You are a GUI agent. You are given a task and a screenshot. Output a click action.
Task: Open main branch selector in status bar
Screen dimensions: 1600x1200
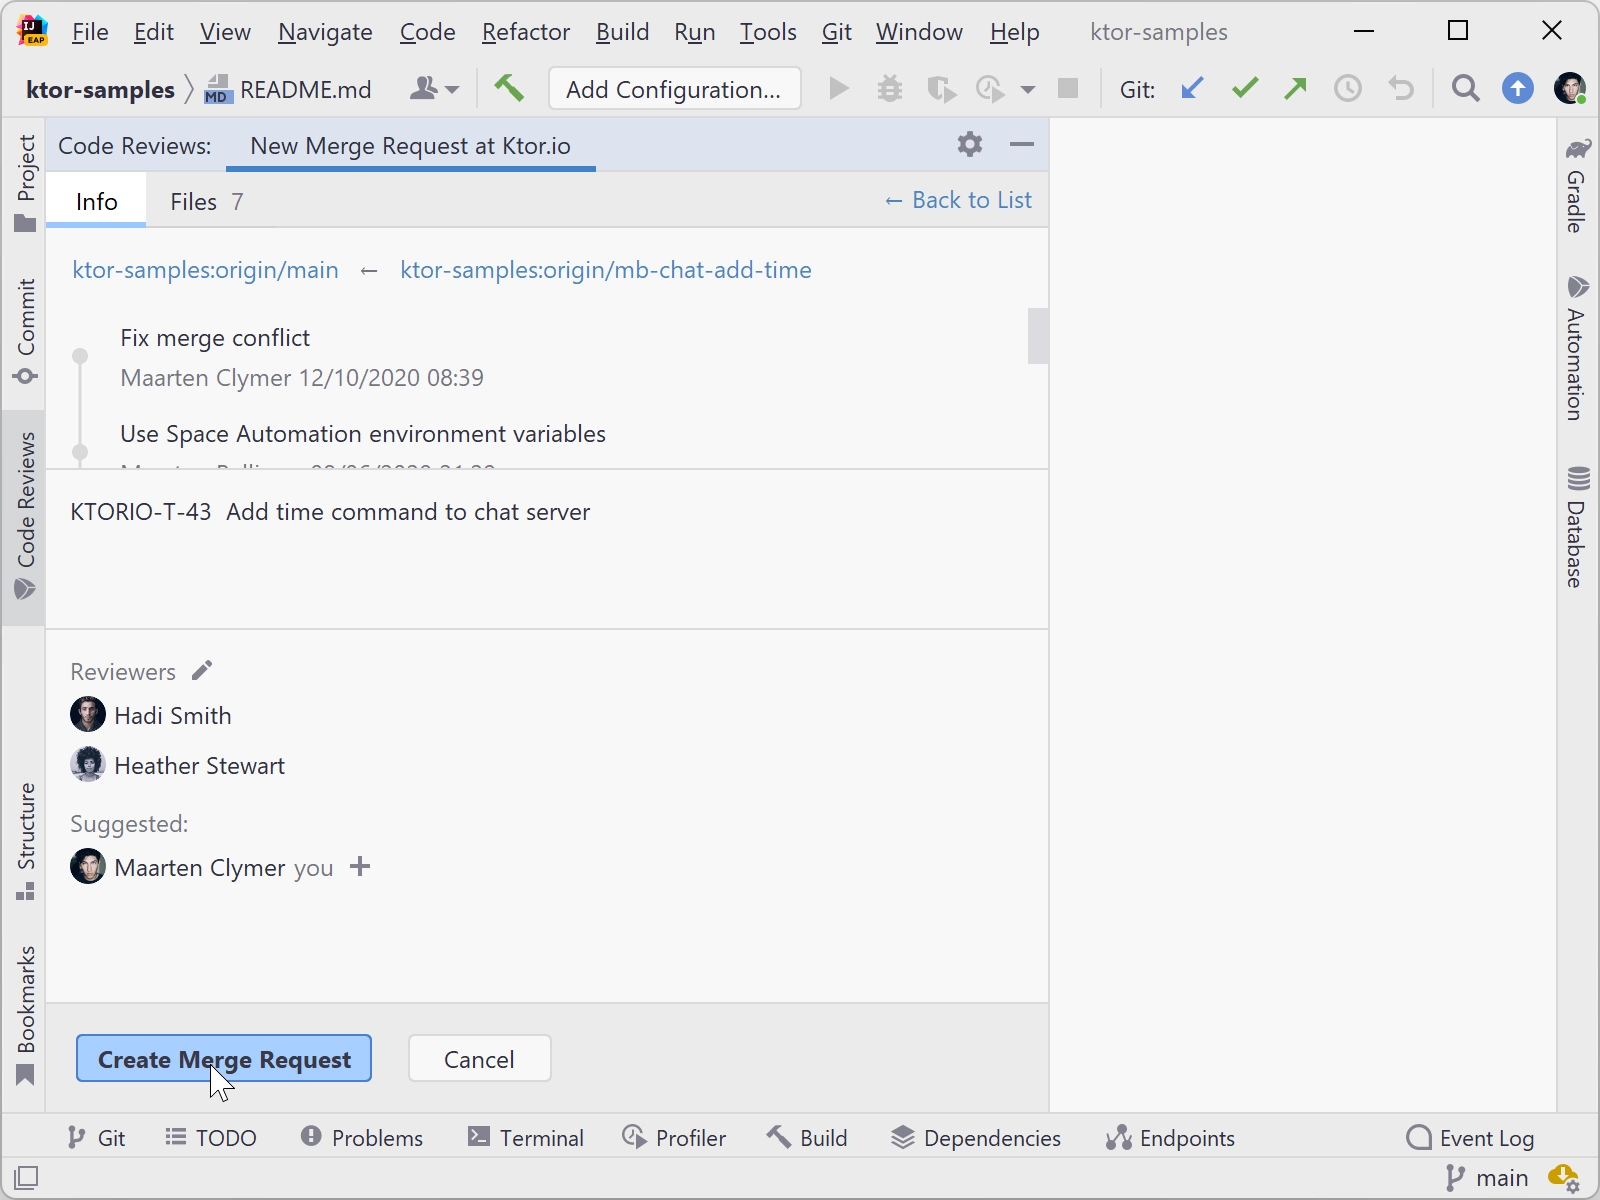coord(1487,1178)
